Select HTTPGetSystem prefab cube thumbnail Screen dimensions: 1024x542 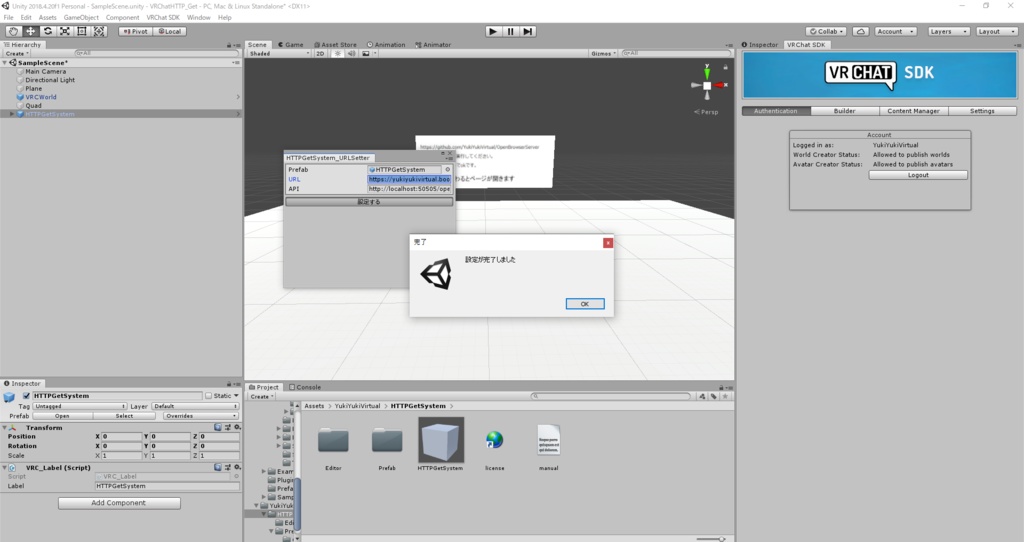(441, 440)
